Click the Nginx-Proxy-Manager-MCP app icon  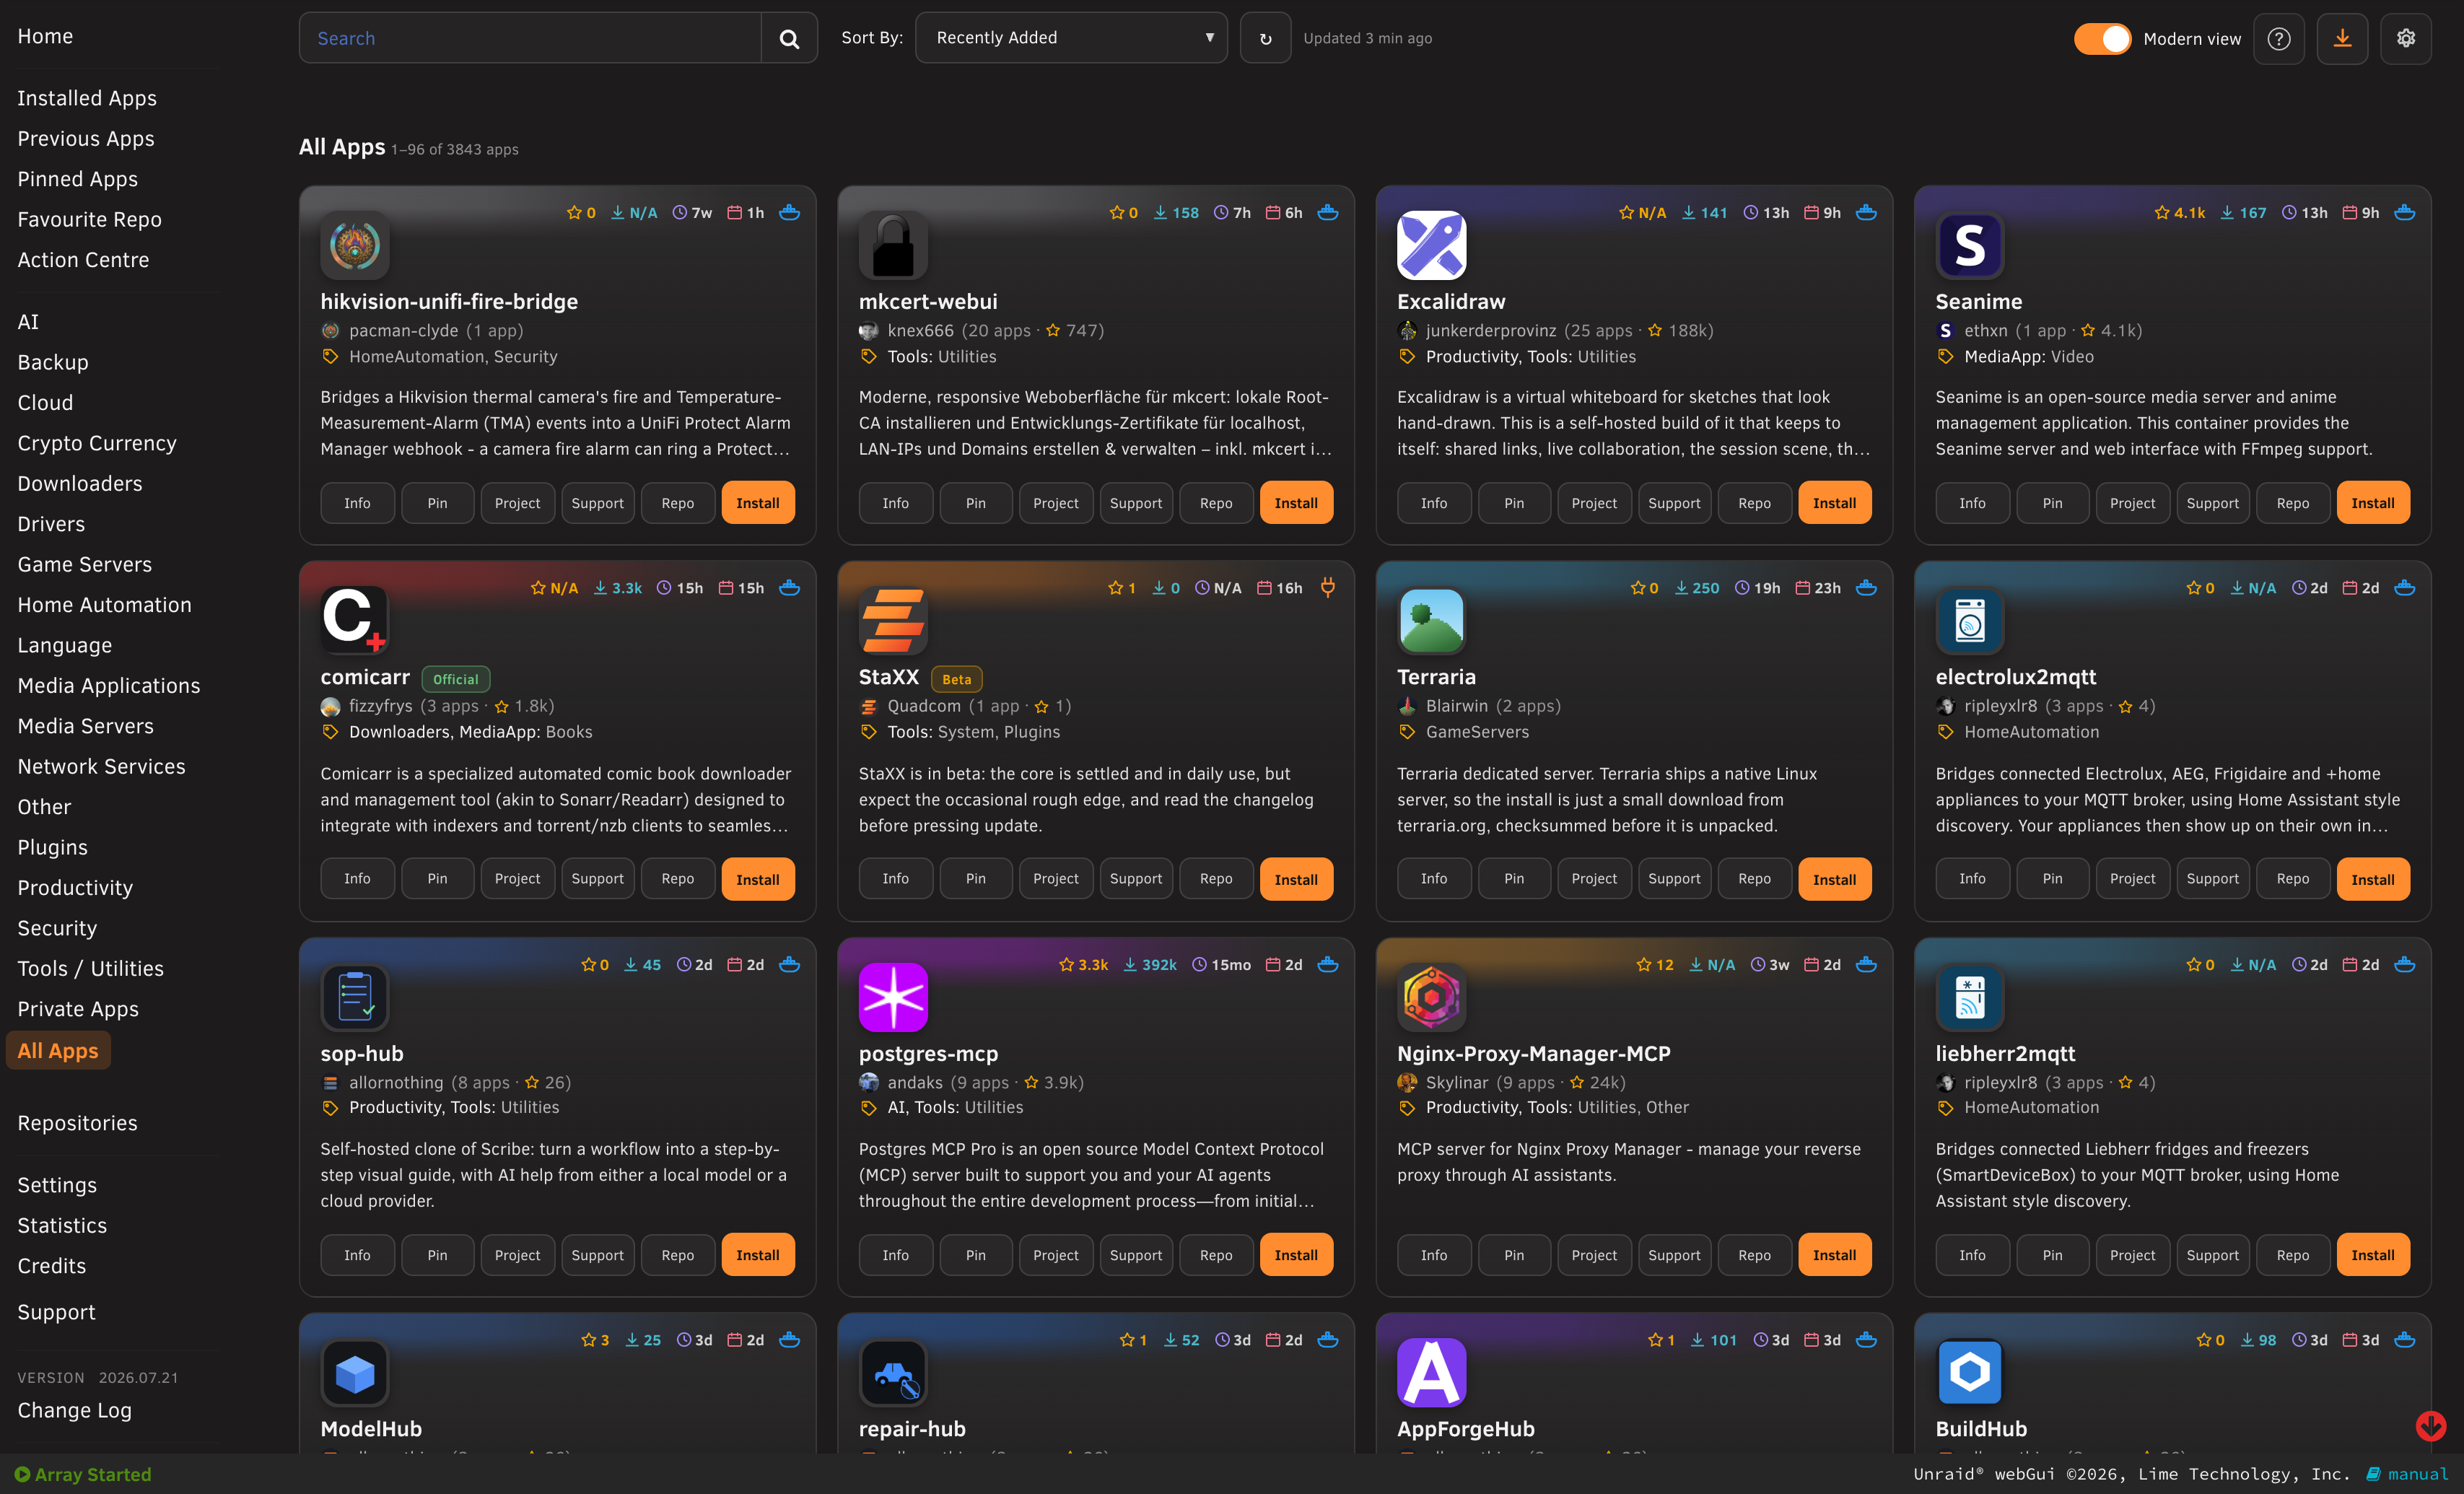click(x=1431, y=997)
